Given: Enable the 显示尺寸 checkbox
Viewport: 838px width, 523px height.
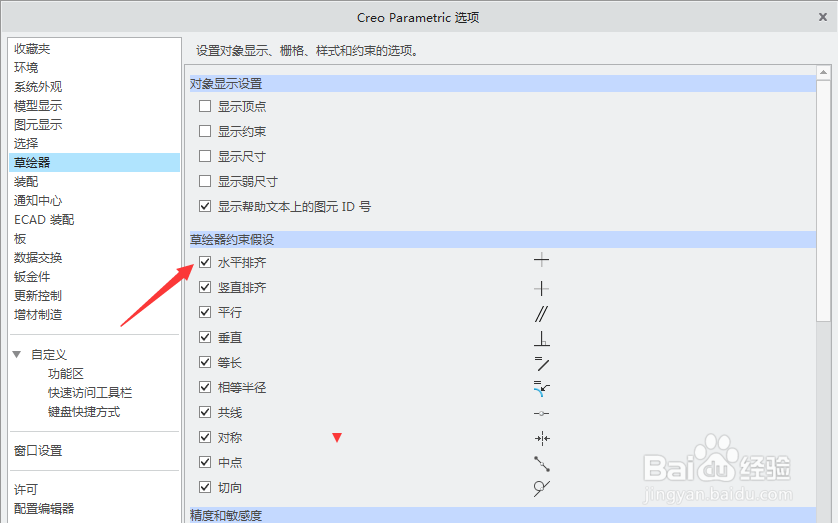Looking at the screenshot, I should (205, 156).
